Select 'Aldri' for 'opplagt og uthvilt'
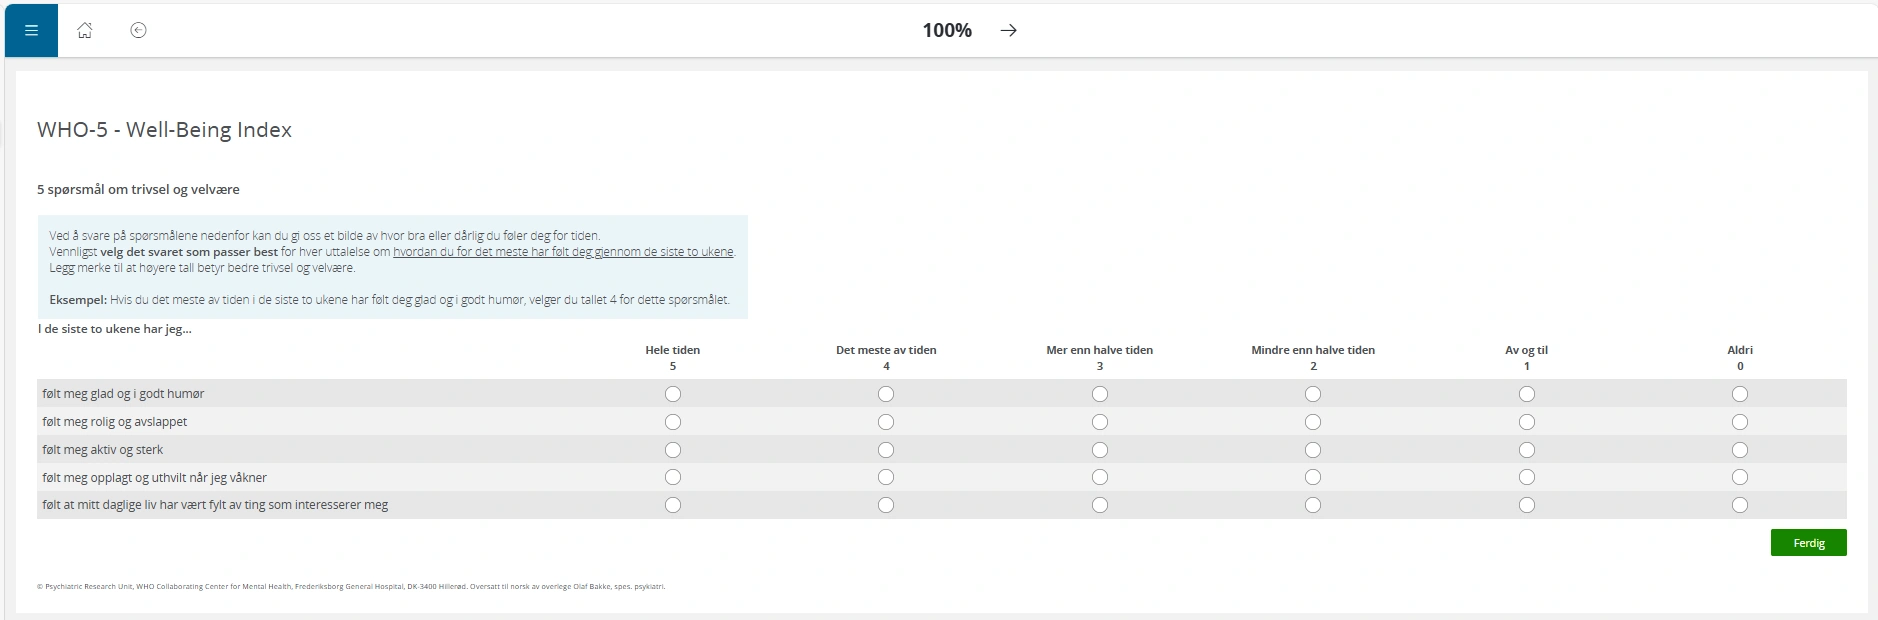The height and width of the screenshot is (620, 1878). tap(1740, 477)
